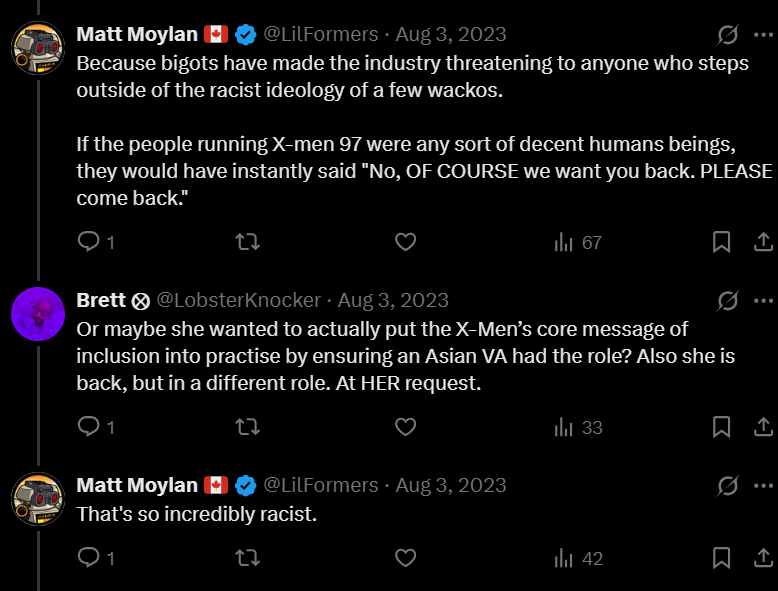The width and height of the screenshot is (778, 591).
Task: Reply to Brett's tweet
Action: point(89,427)
